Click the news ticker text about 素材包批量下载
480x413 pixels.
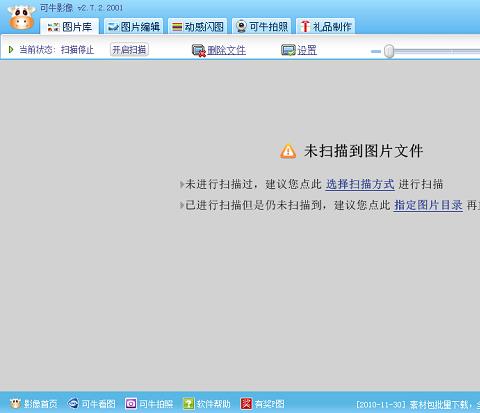(x=418, y=404)
